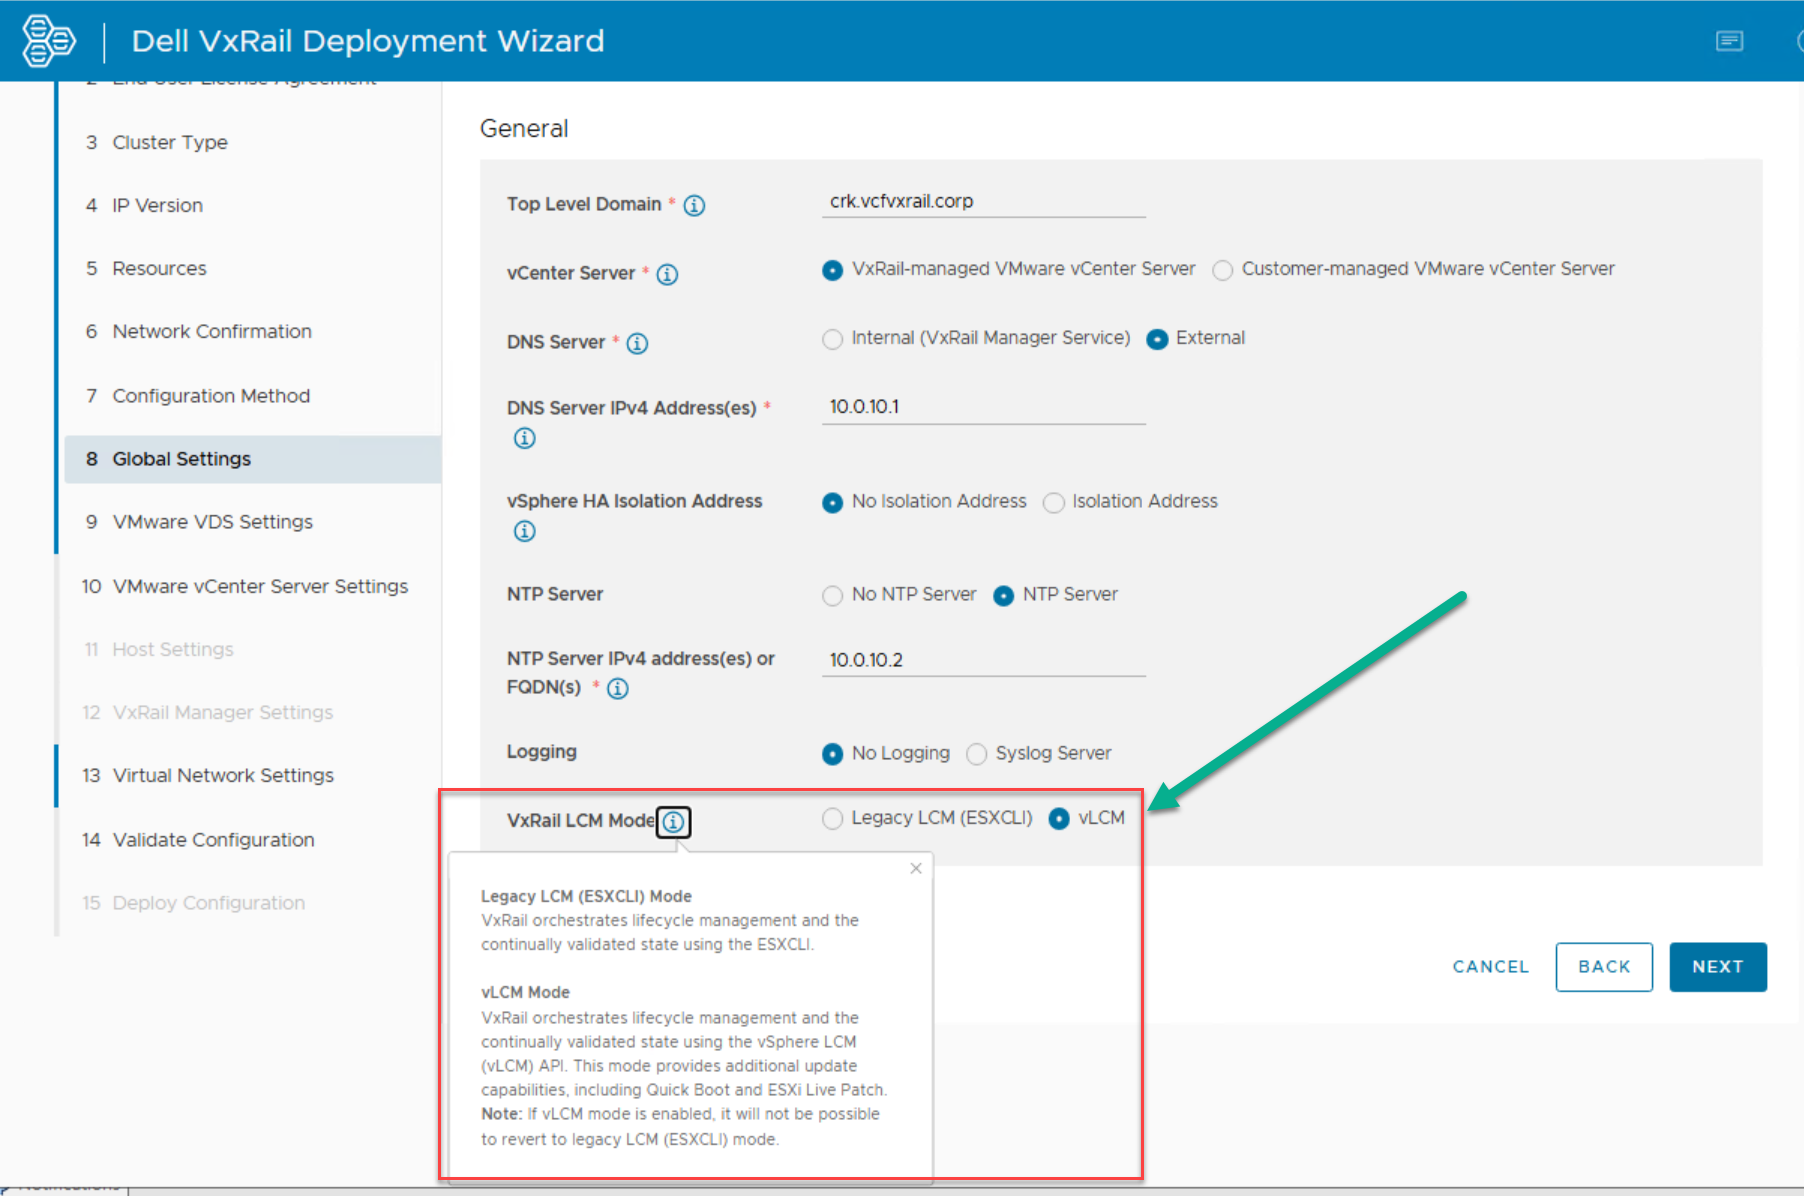Click the info icon beside Top Level Domain
Image resolution: width=1804 pixels, height=1196 pixels.
tap(694, 205)
